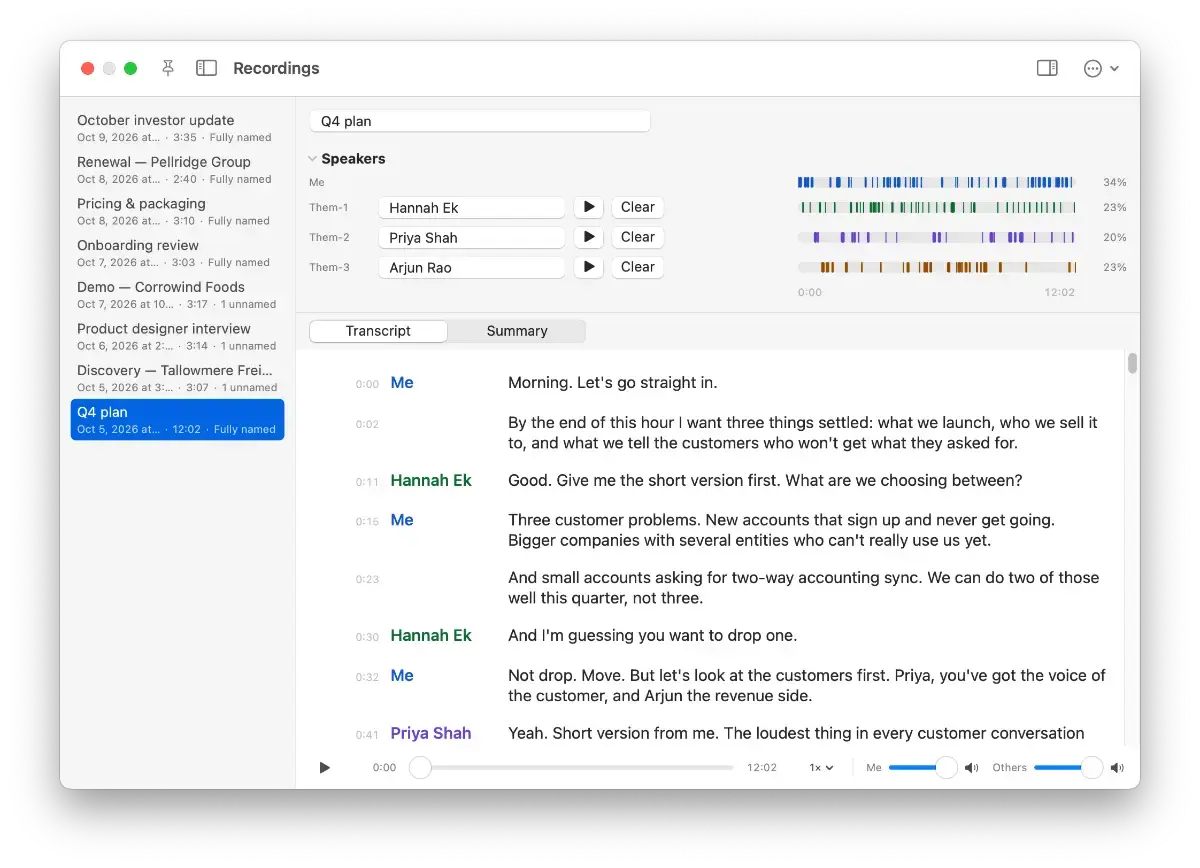Click Hannah Ek's green speaker timeline
This screenshot has width=1200, height=868.
(936, 208)
